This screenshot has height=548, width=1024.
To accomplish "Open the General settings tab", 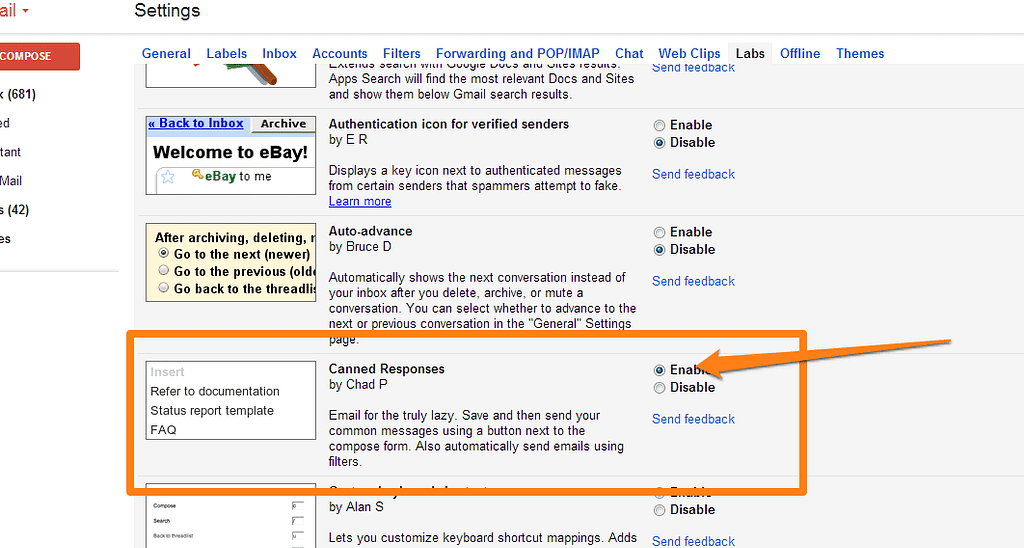I will (166, 54).
